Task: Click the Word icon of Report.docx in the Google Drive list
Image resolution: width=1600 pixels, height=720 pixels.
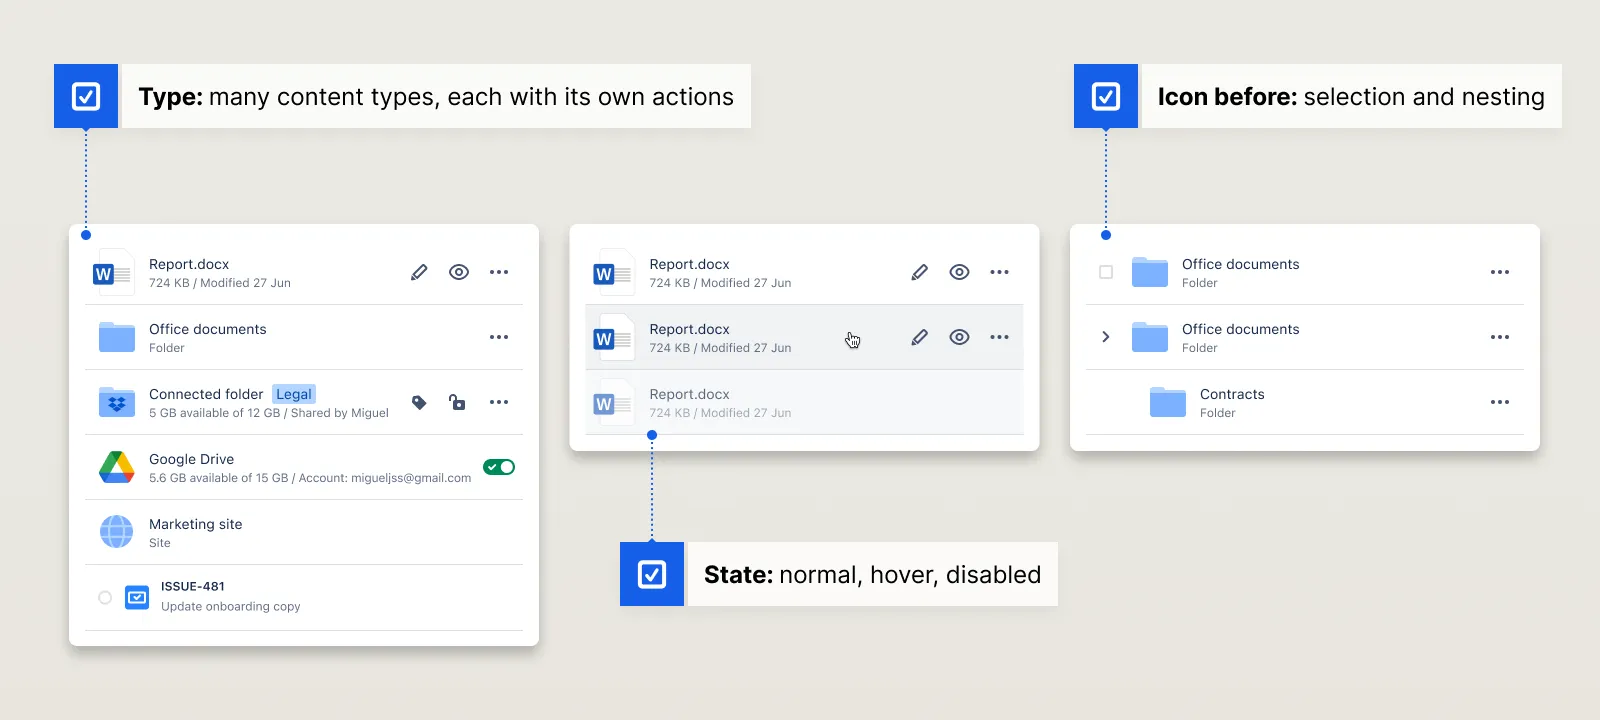Action: (x=114, y=272)
